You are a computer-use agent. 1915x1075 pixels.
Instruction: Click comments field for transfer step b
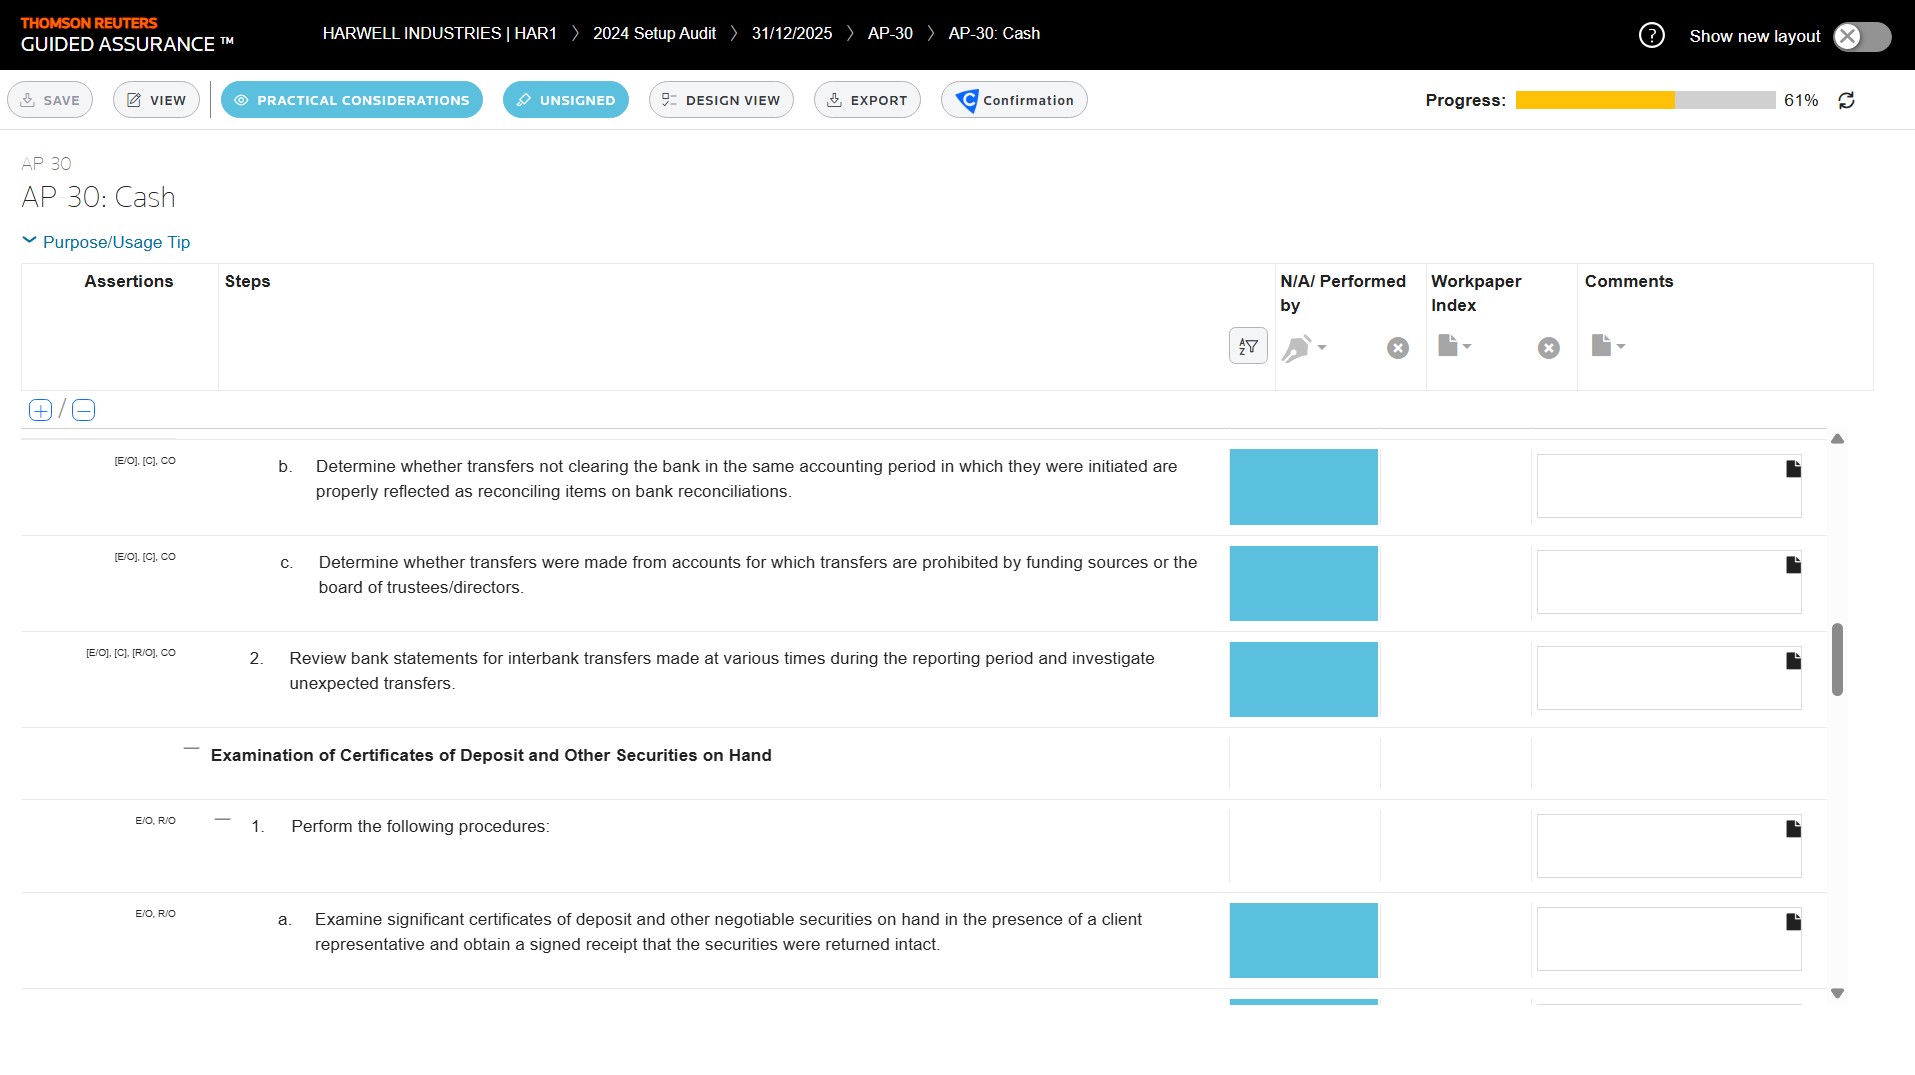1660,487
